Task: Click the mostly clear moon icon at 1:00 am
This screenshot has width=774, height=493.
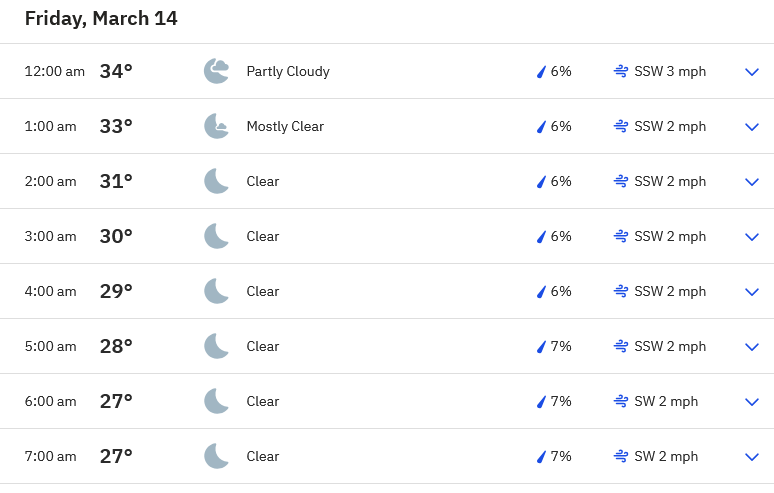Action: tap(217, 126)
